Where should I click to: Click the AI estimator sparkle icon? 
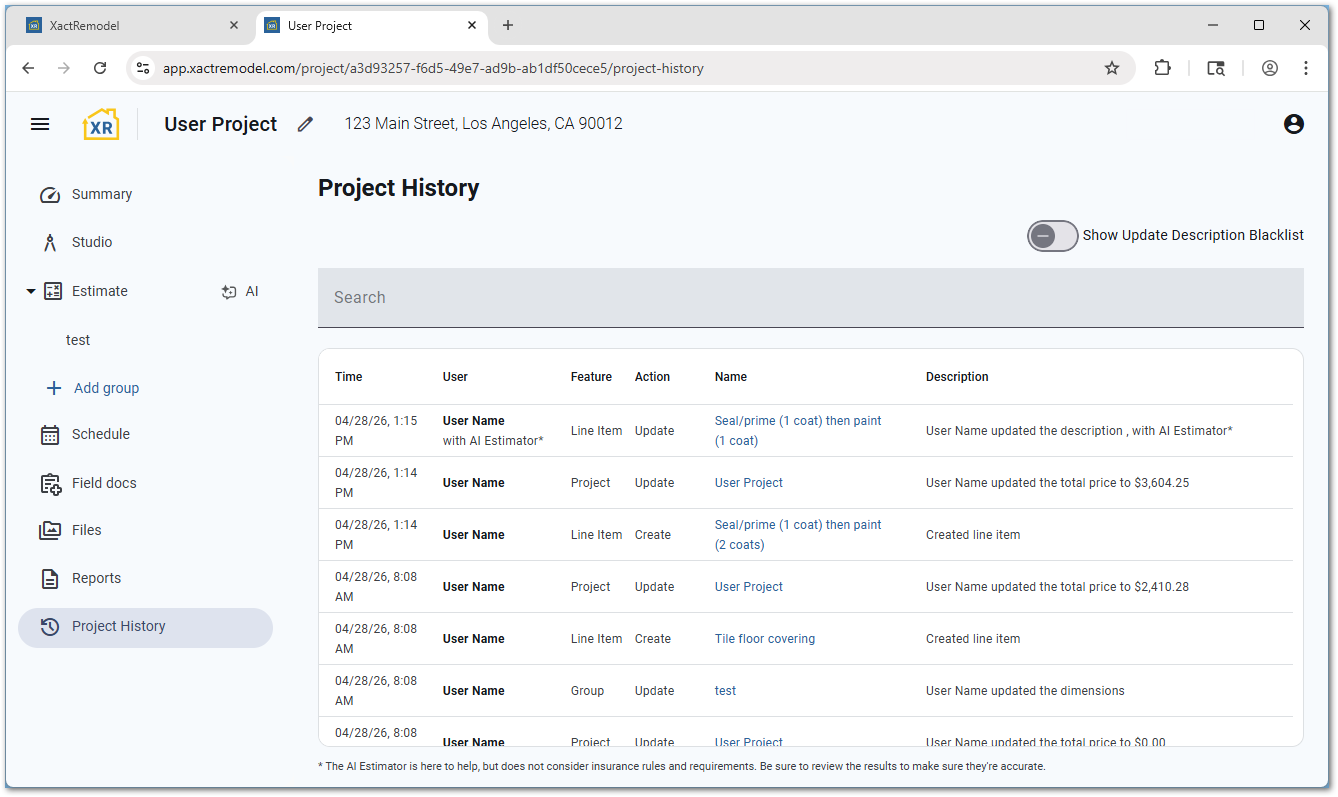(x=229, y=292)
